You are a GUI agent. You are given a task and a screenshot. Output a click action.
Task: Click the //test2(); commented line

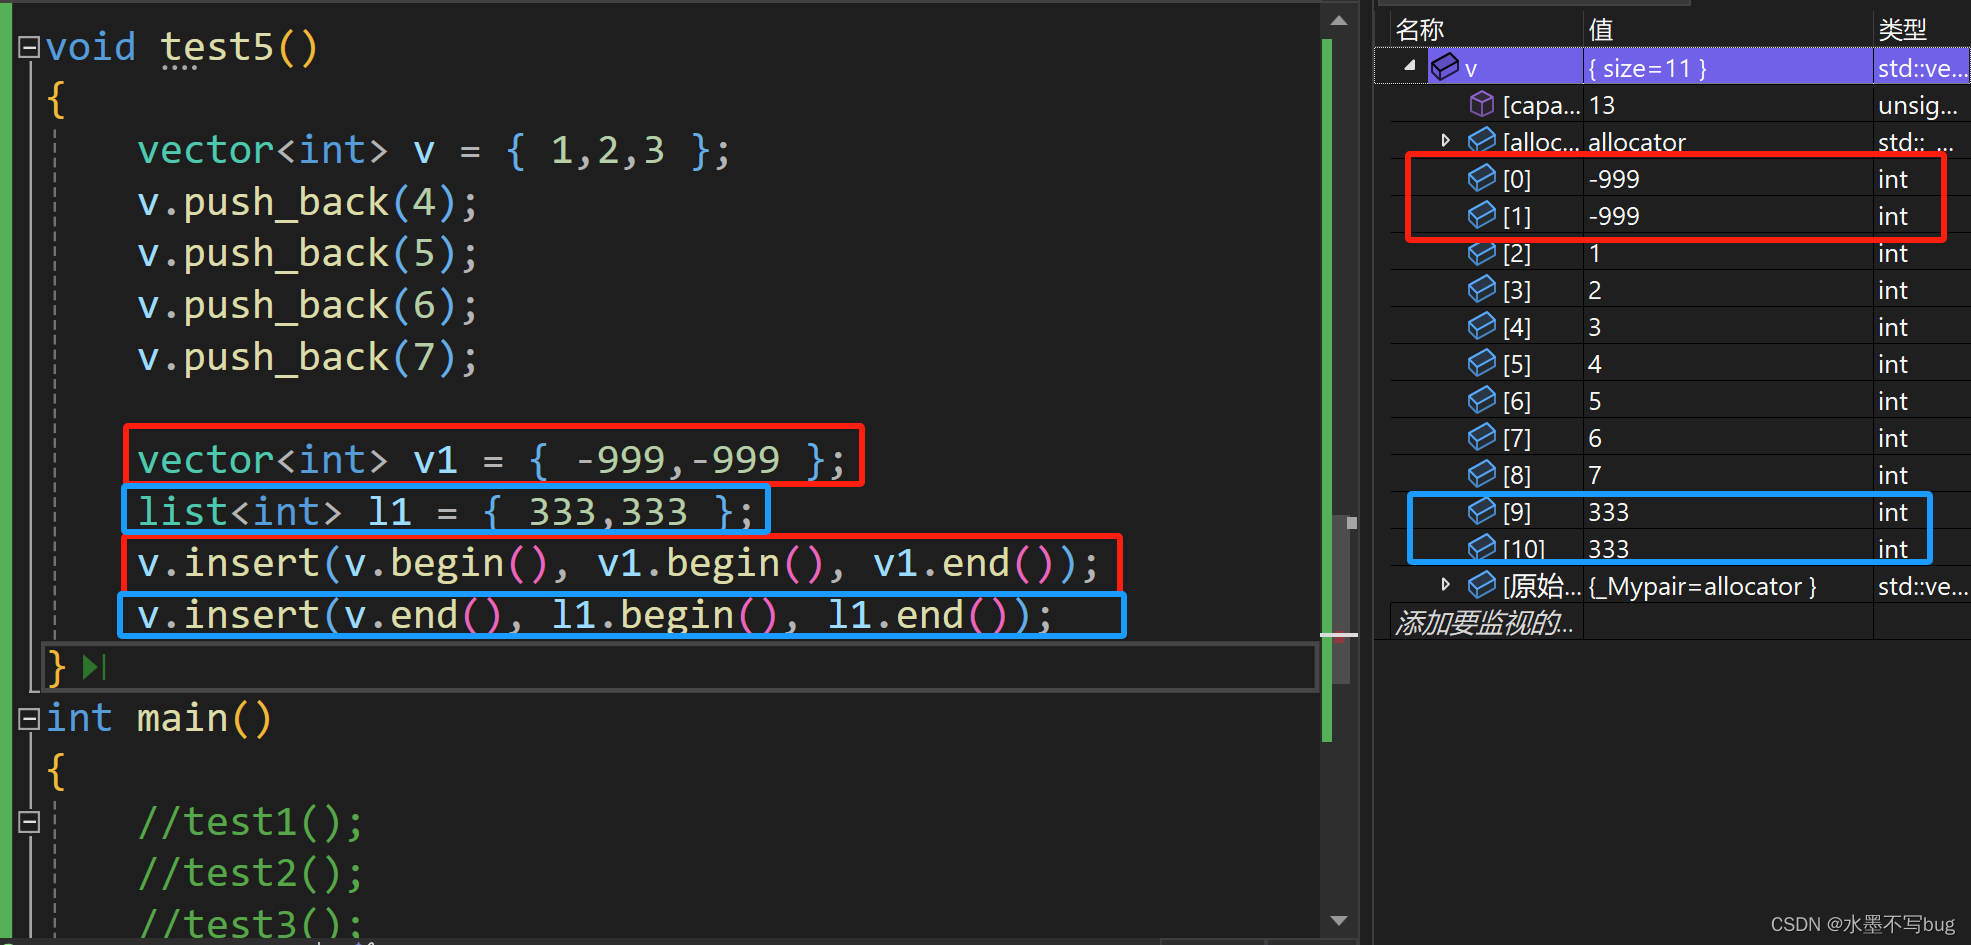(x=251, y=873)
